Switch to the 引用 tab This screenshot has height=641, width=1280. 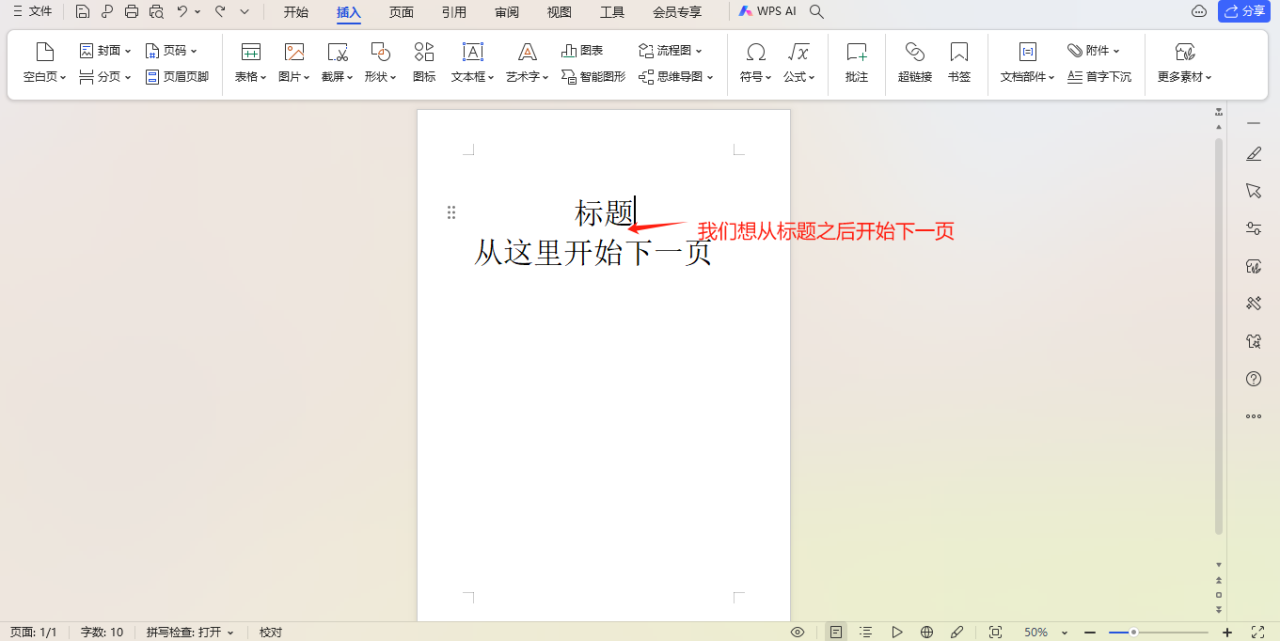tap(454, 12)
